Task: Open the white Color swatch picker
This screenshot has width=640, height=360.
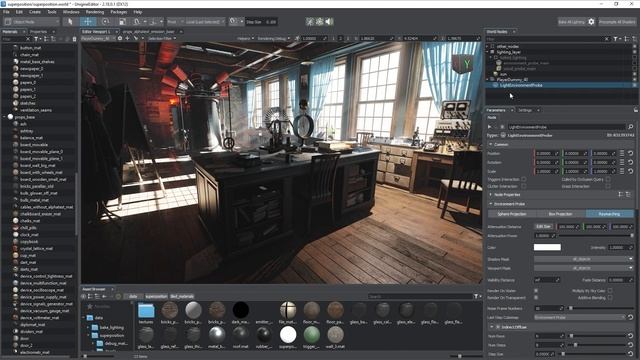Action: [x=547, y=247]
